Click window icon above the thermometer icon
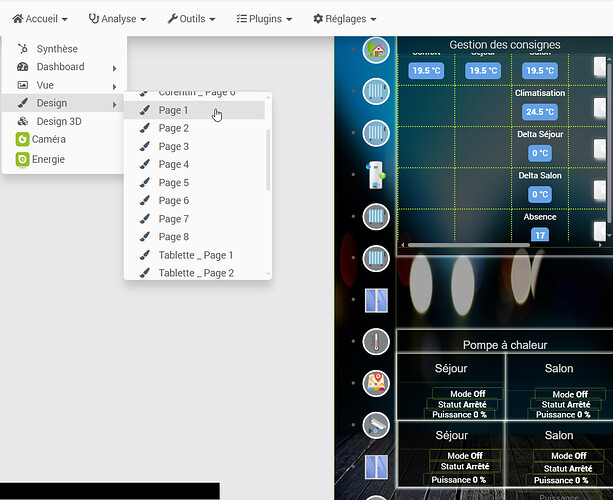 [x=376, y=300]
